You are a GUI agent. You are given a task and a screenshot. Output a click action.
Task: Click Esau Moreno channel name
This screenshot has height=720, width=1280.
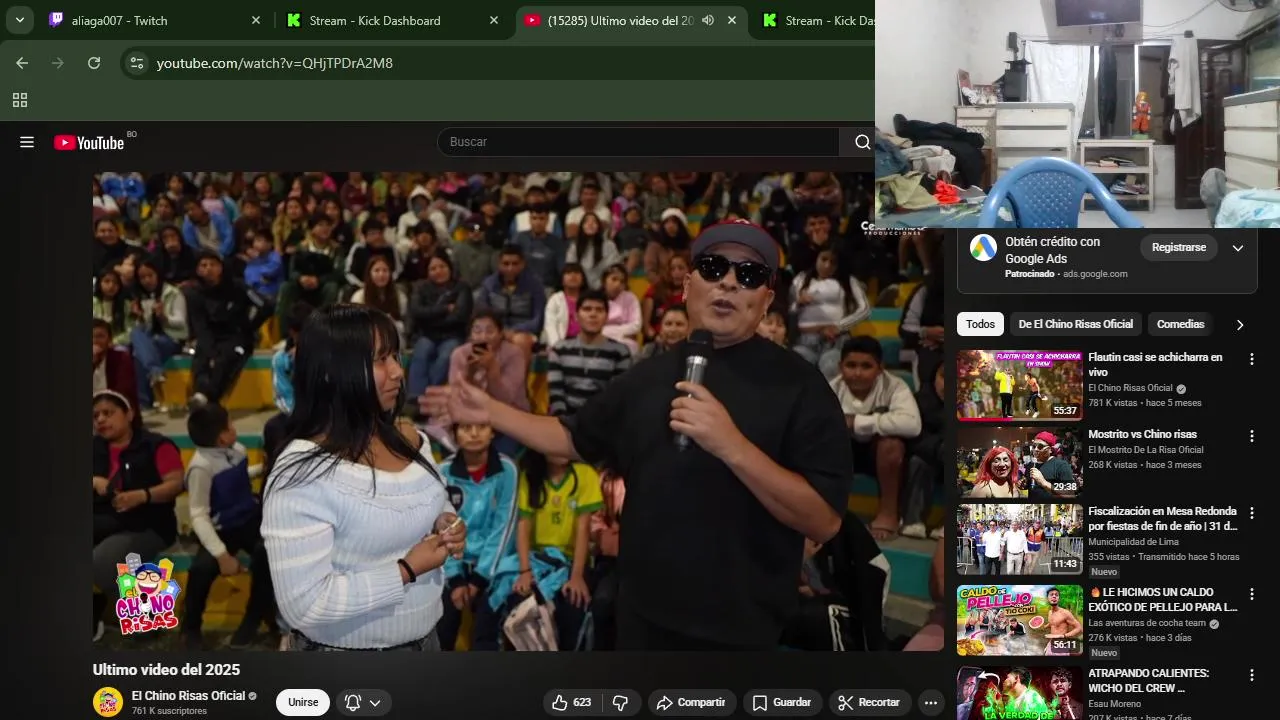point(1115,704)
